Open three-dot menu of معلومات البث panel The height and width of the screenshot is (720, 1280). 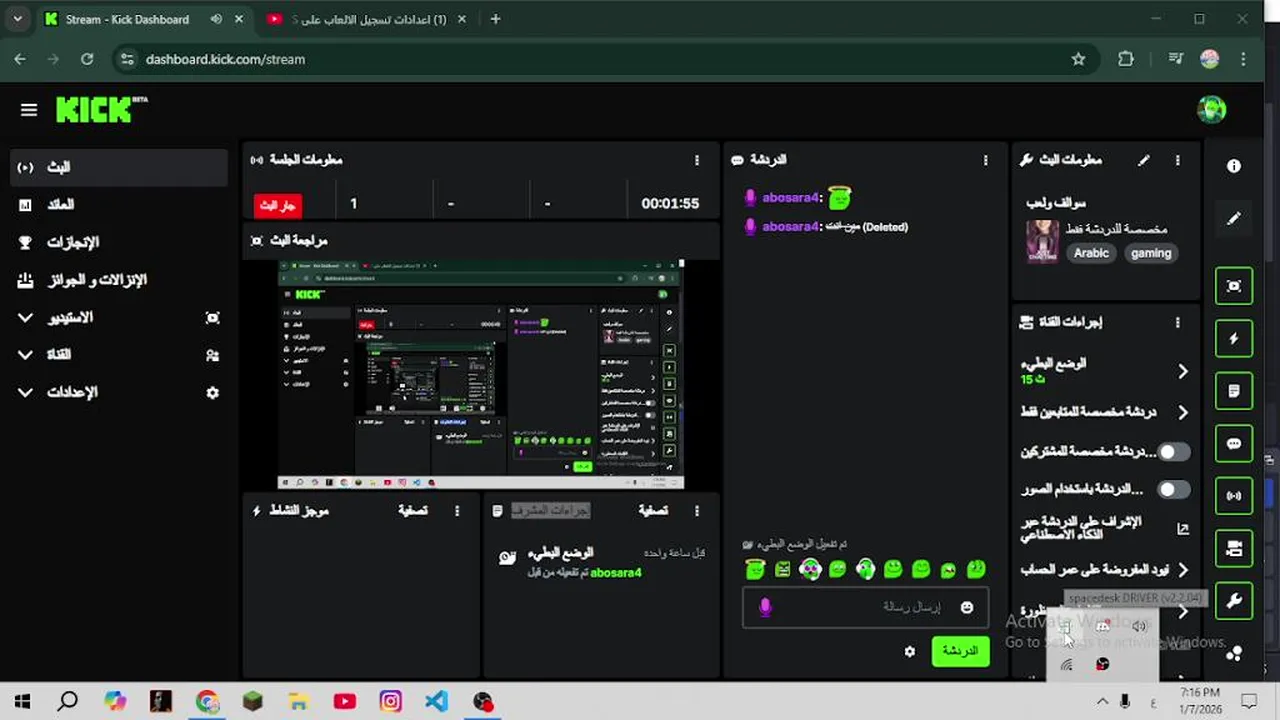pos(1177,160)
